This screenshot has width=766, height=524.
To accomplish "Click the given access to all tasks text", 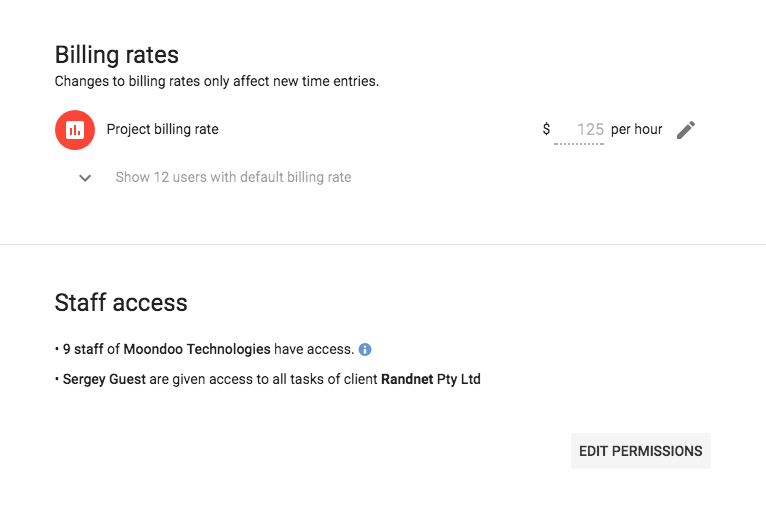I will point(262,379).
